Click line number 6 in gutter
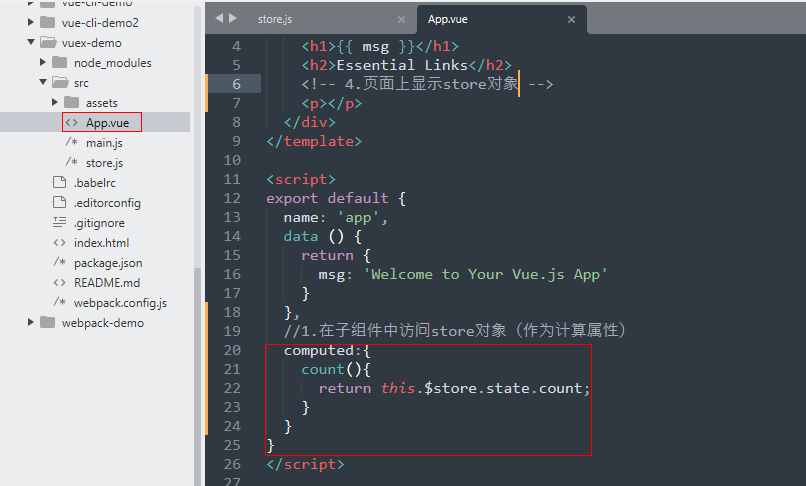Viewport: 806px width, 486px height. pos(236,84)
